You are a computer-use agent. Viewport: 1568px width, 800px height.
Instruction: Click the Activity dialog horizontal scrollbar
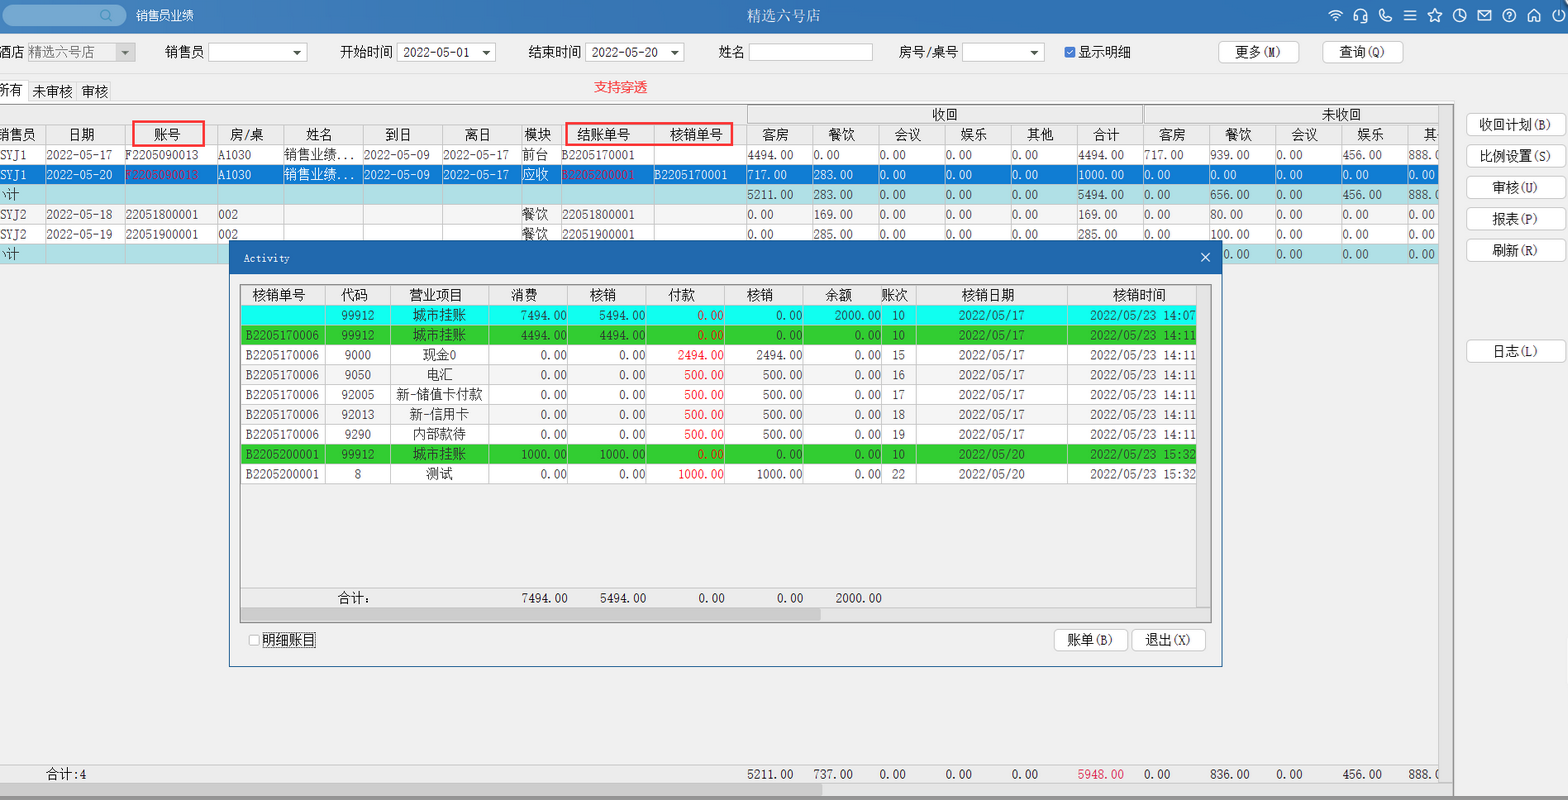(531, 614)
